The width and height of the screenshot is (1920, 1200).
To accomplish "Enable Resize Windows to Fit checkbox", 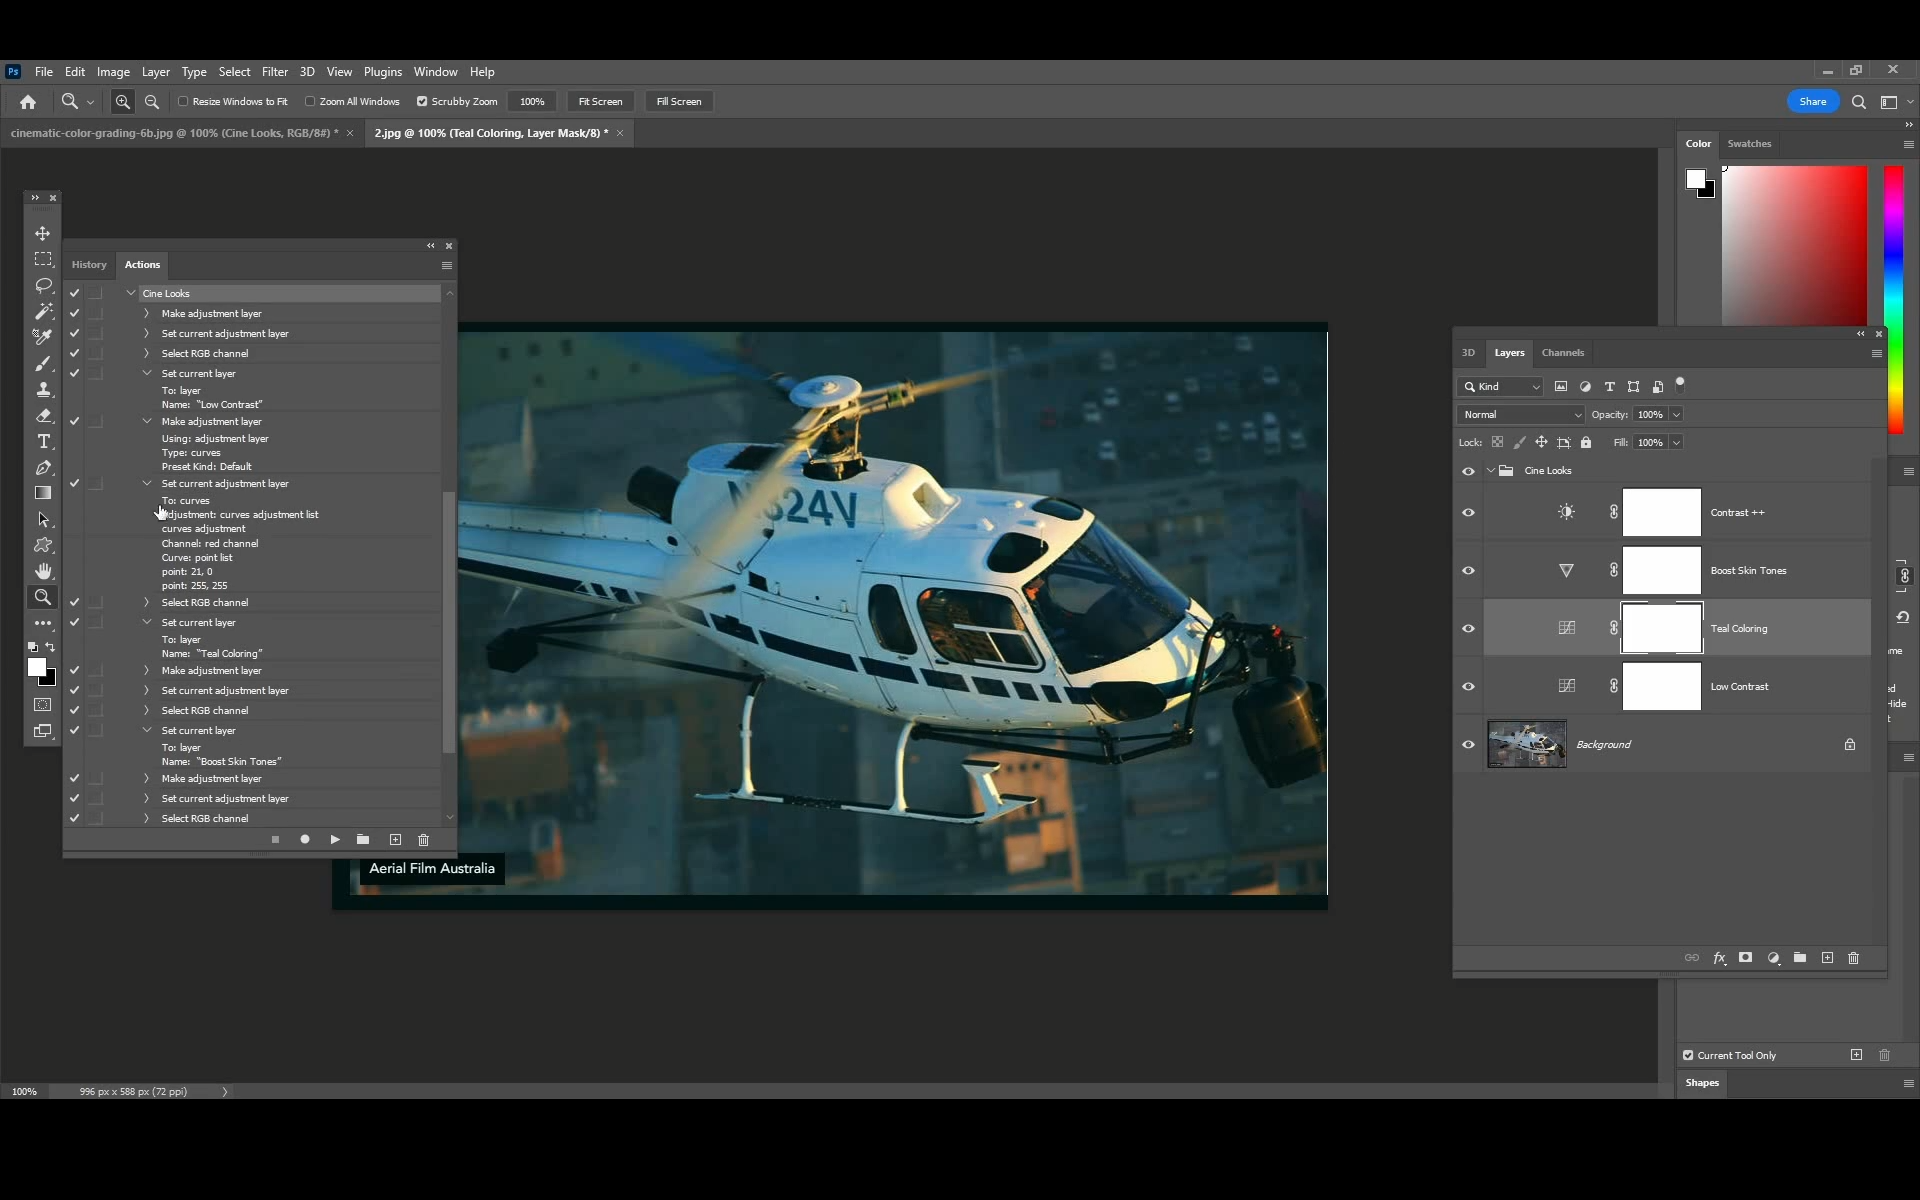I will tap(183, 101).
